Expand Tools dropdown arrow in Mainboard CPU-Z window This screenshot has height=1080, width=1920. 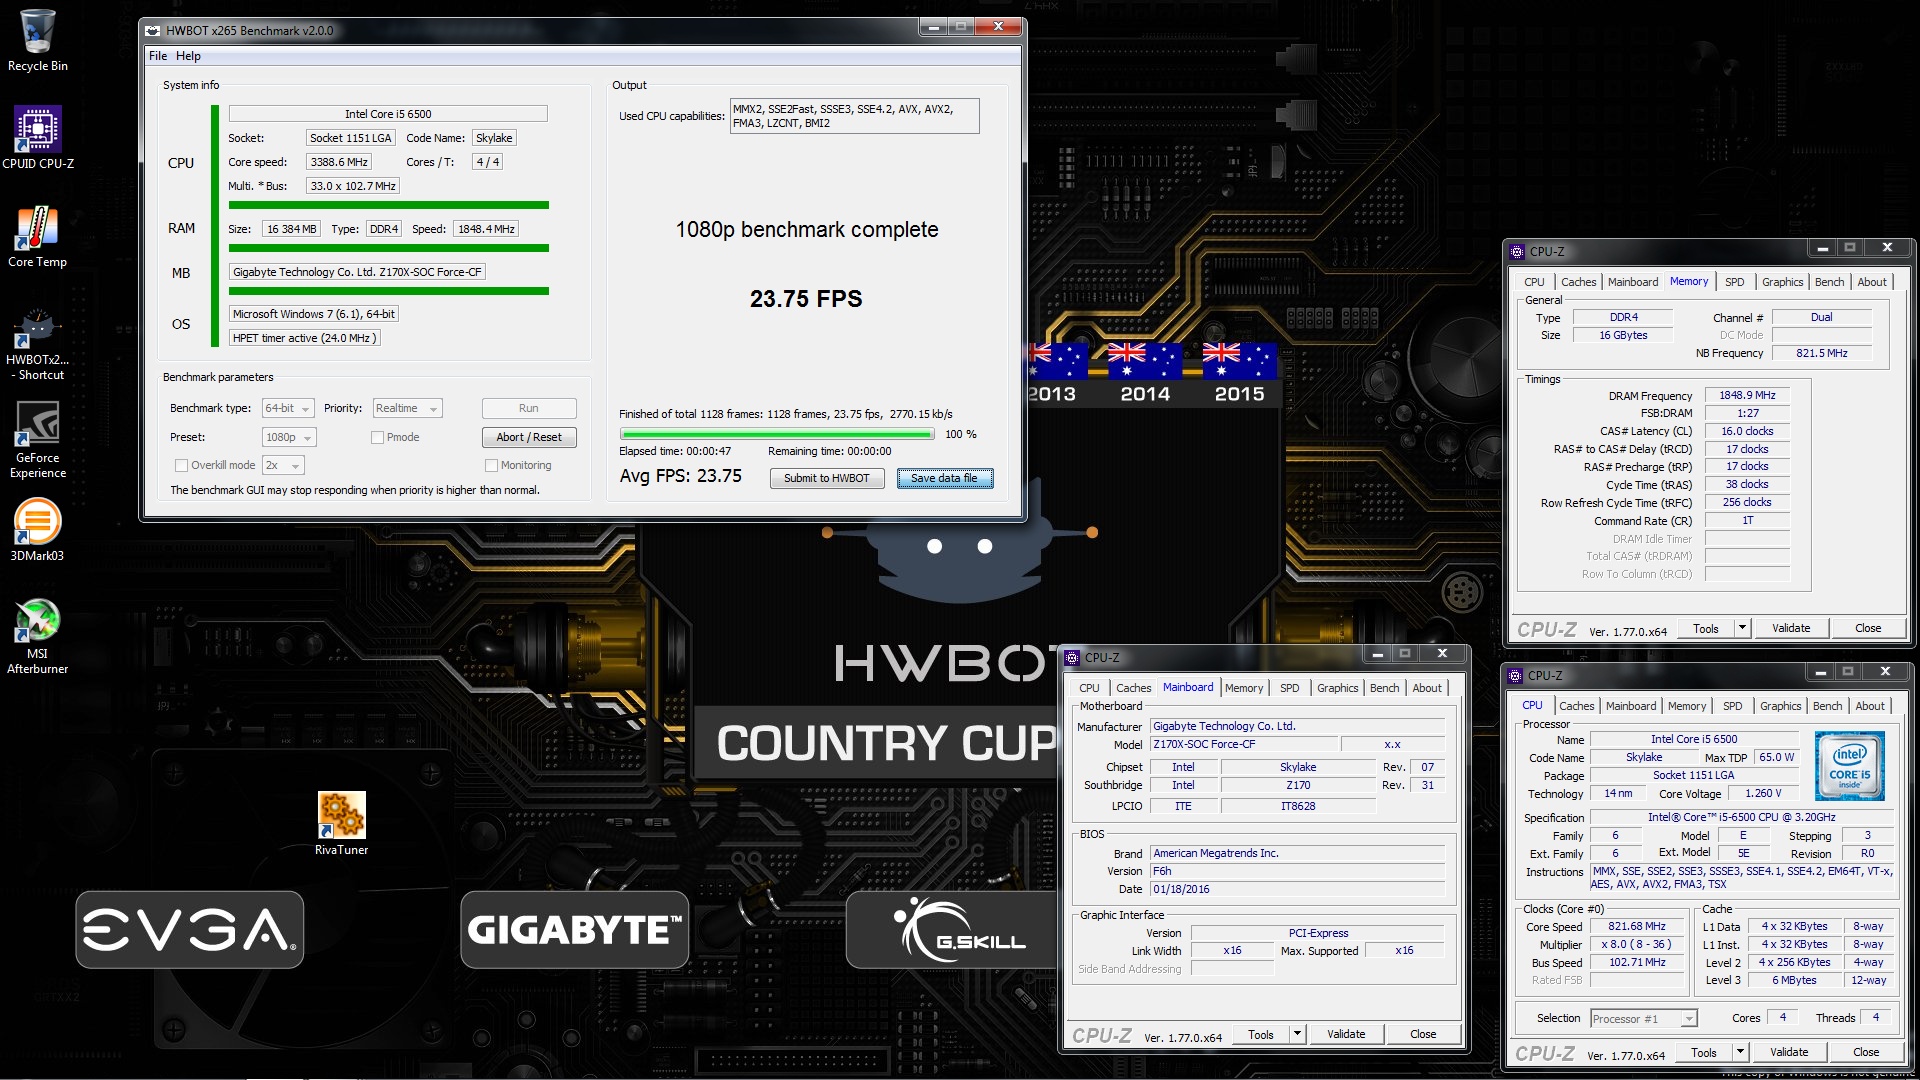coord(1297,1034)
